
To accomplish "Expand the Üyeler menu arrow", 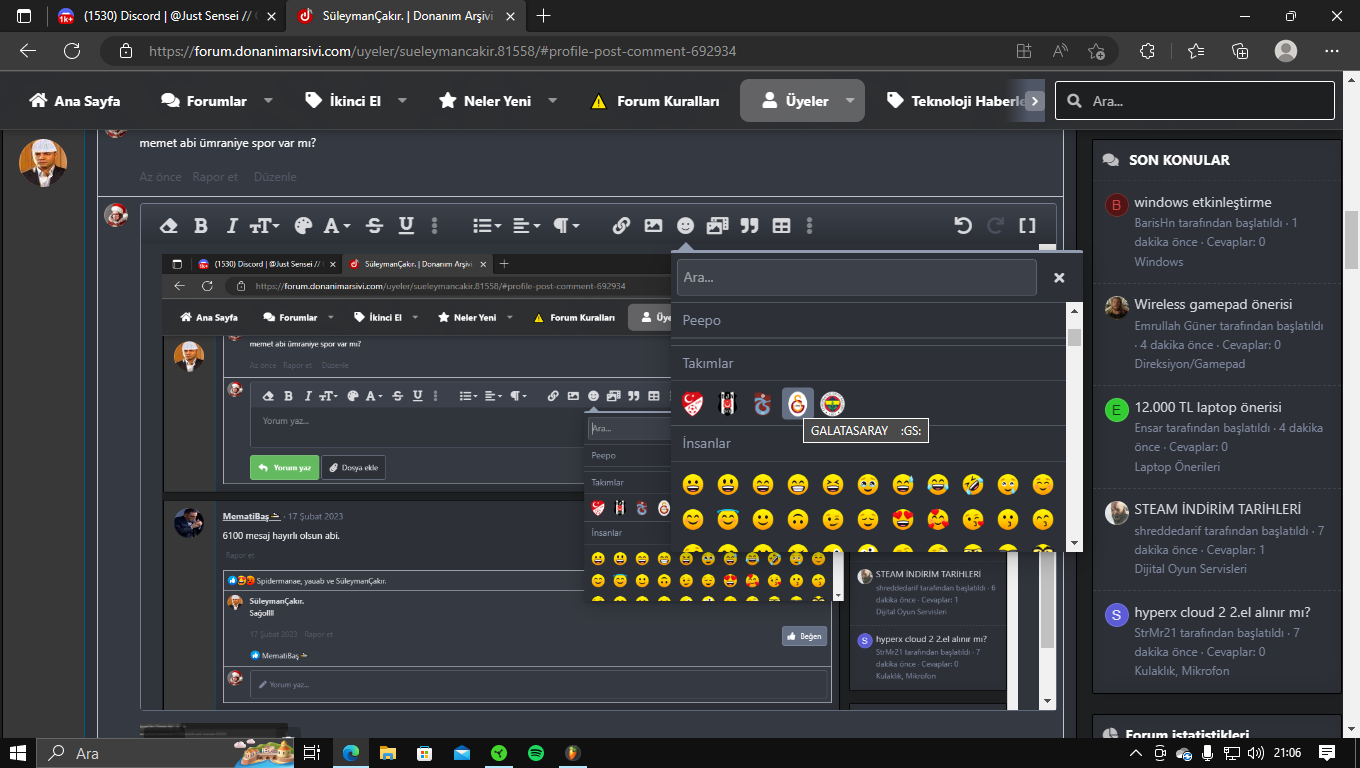I will (x=850, y=101).
